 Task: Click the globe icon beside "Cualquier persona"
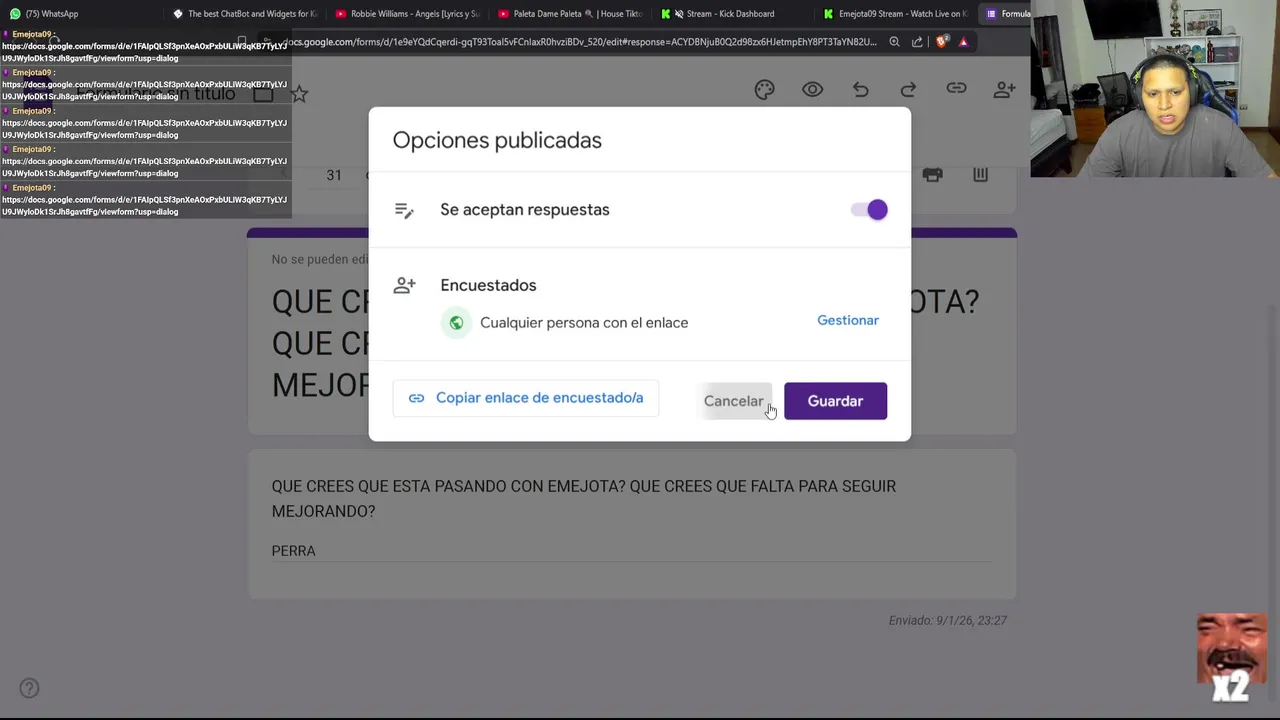point(456,323)
